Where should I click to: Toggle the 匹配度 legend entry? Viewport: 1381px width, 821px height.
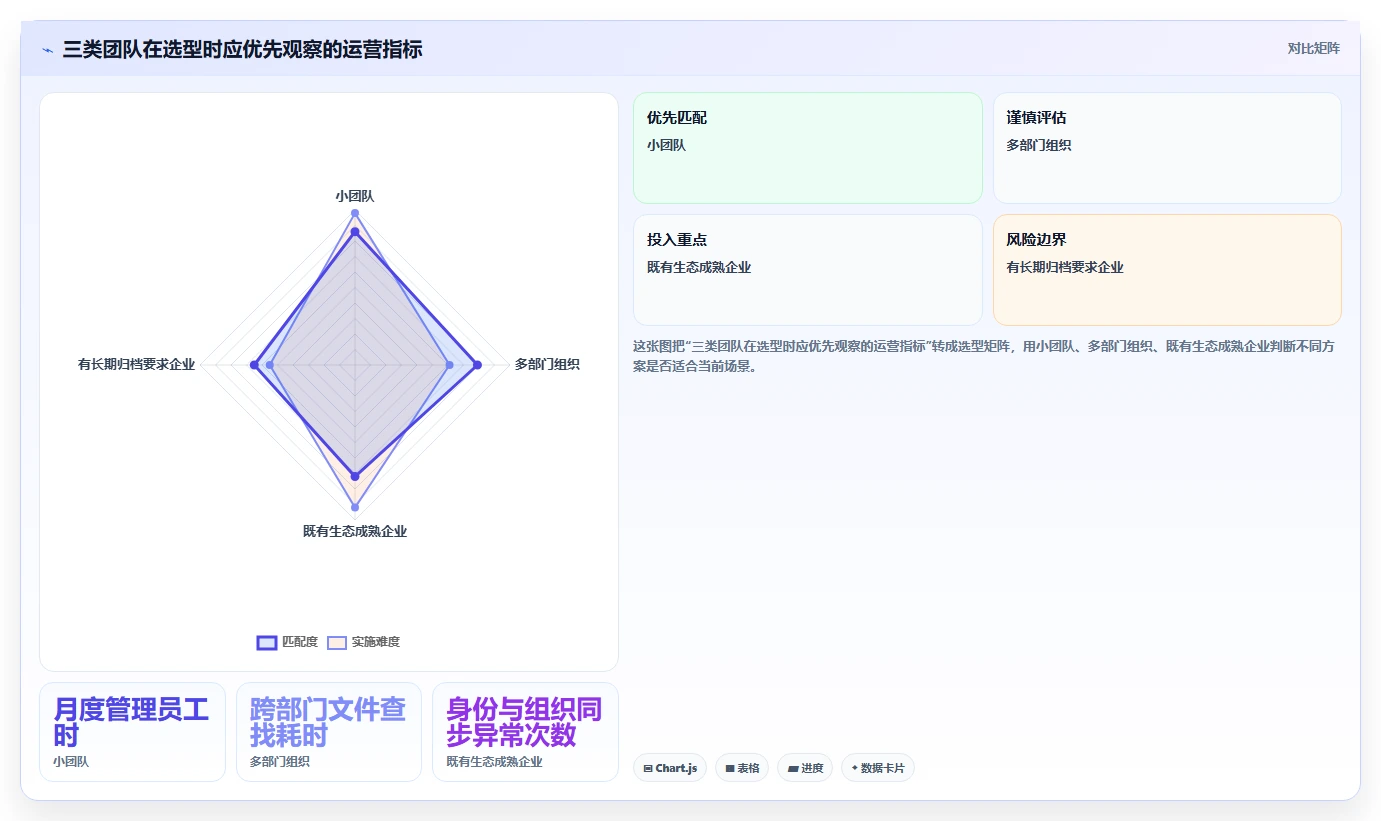[288, 642]
